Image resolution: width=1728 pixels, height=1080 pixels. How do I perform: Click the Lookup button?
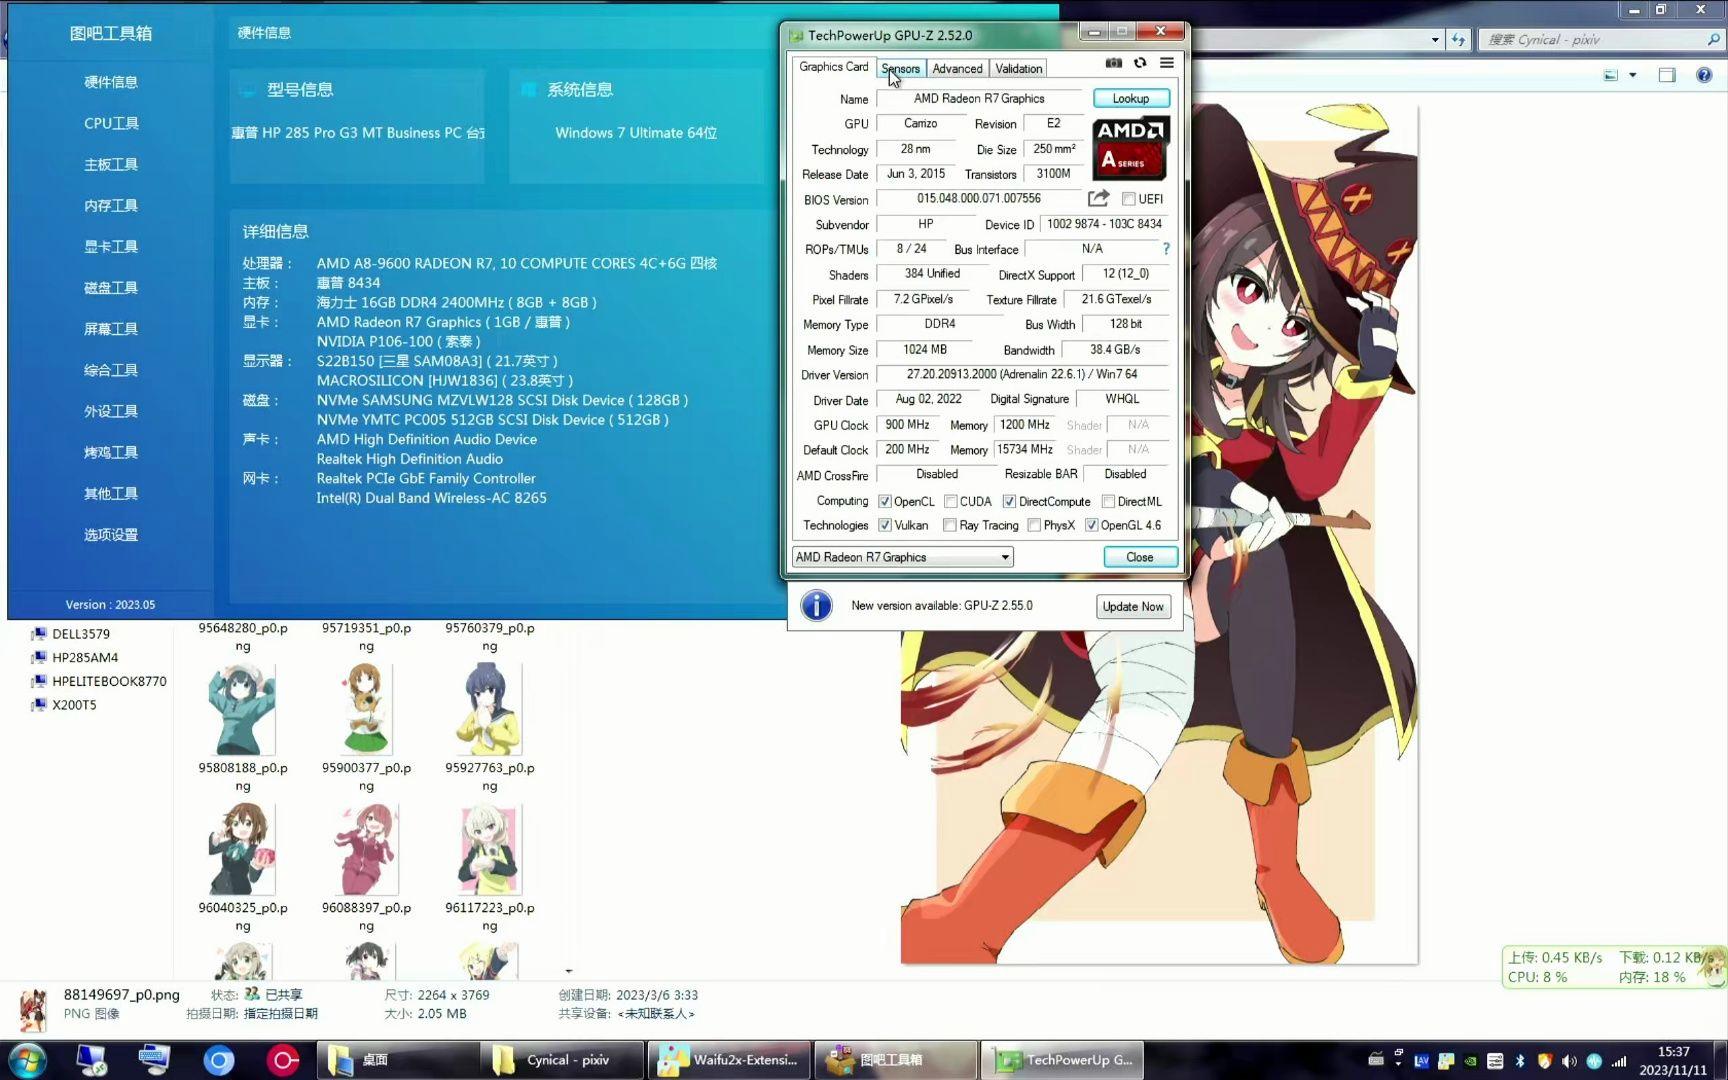click(x=1131, y=98)
